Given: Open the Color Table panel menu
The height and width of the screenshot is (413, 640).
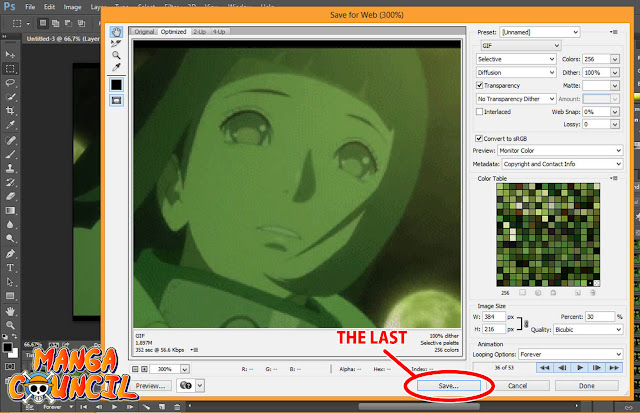Looking at the screenshot, I should (x=614, y=178).
